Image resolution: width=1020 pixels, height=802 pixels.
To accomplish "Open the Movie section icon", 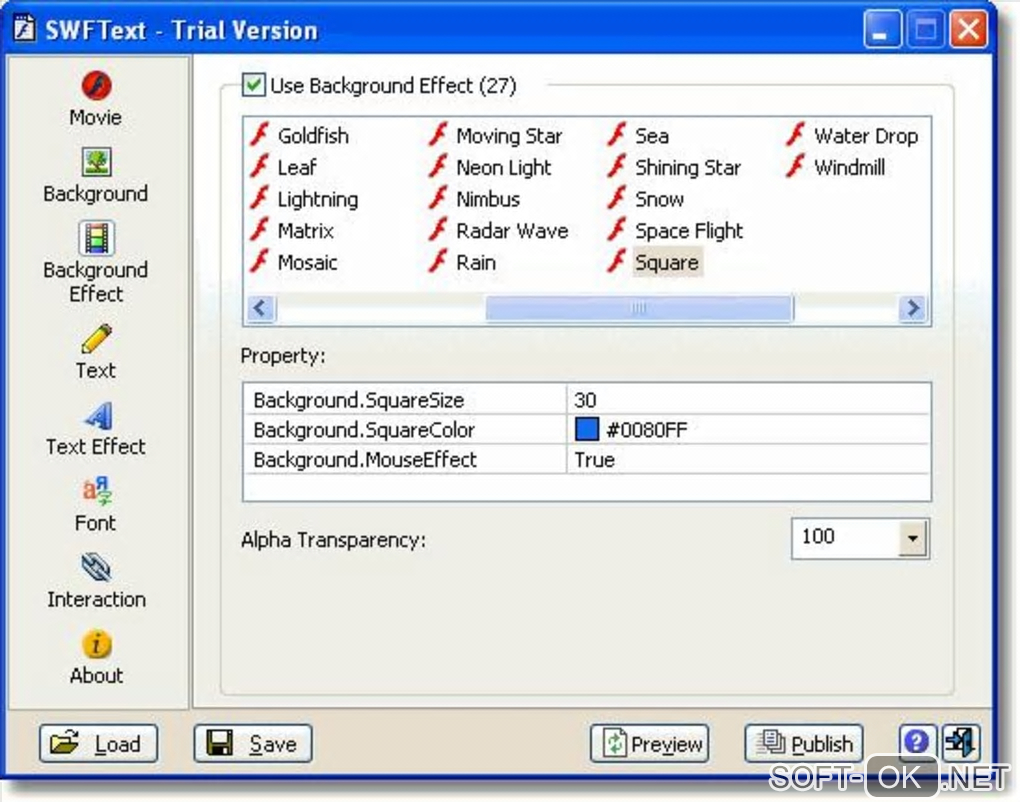I will tap(96, 85).
